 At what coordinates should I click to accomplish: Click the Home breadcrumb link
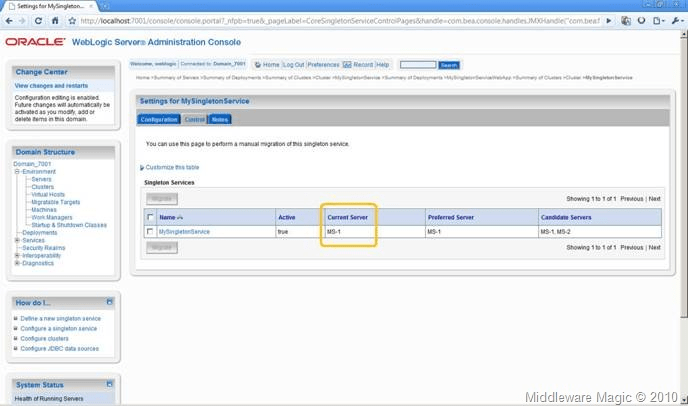143,77
